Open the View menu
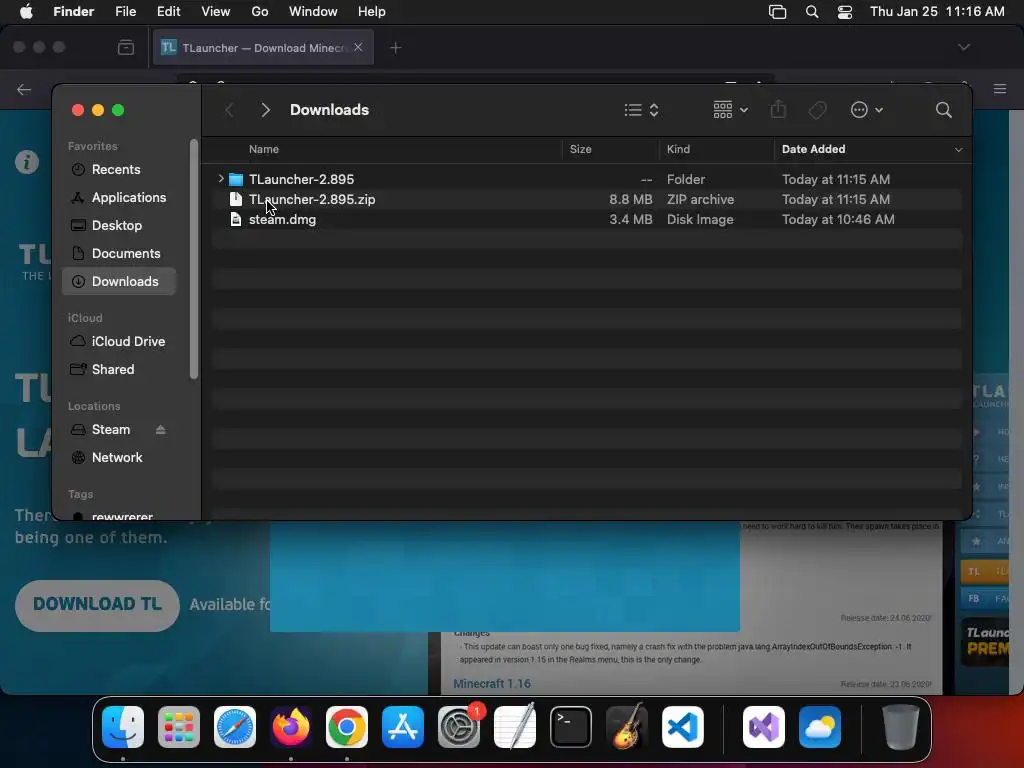 tap(216, 12)
